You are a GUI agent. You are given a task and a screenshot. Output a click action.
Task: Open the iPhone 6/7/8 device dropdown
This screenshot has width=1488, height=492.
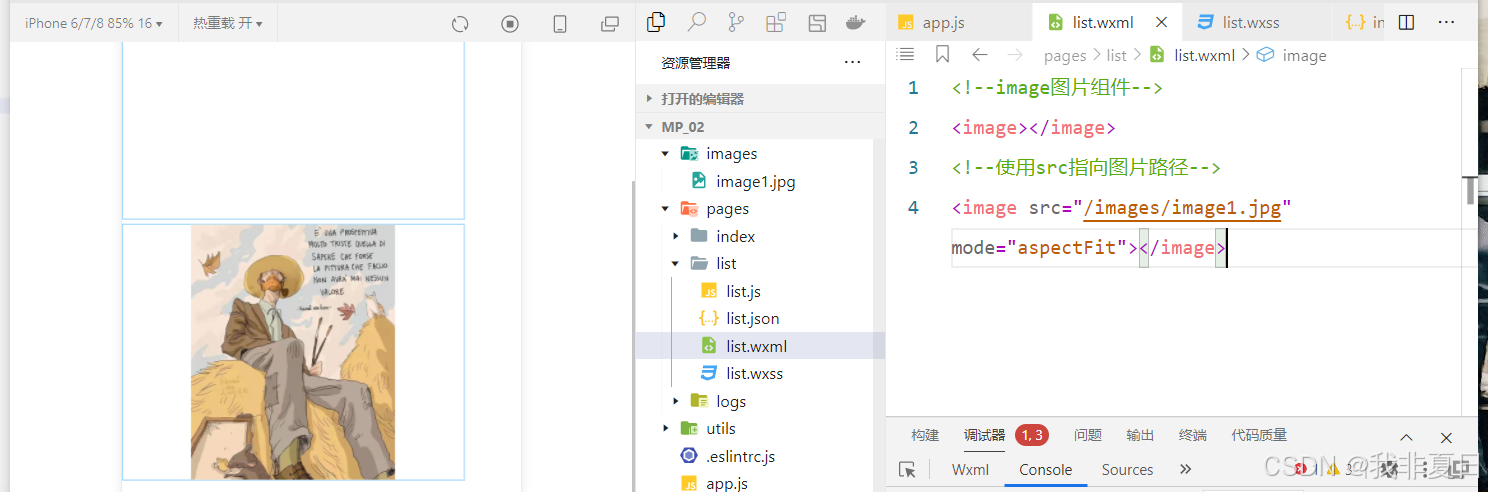coord(94,23)
